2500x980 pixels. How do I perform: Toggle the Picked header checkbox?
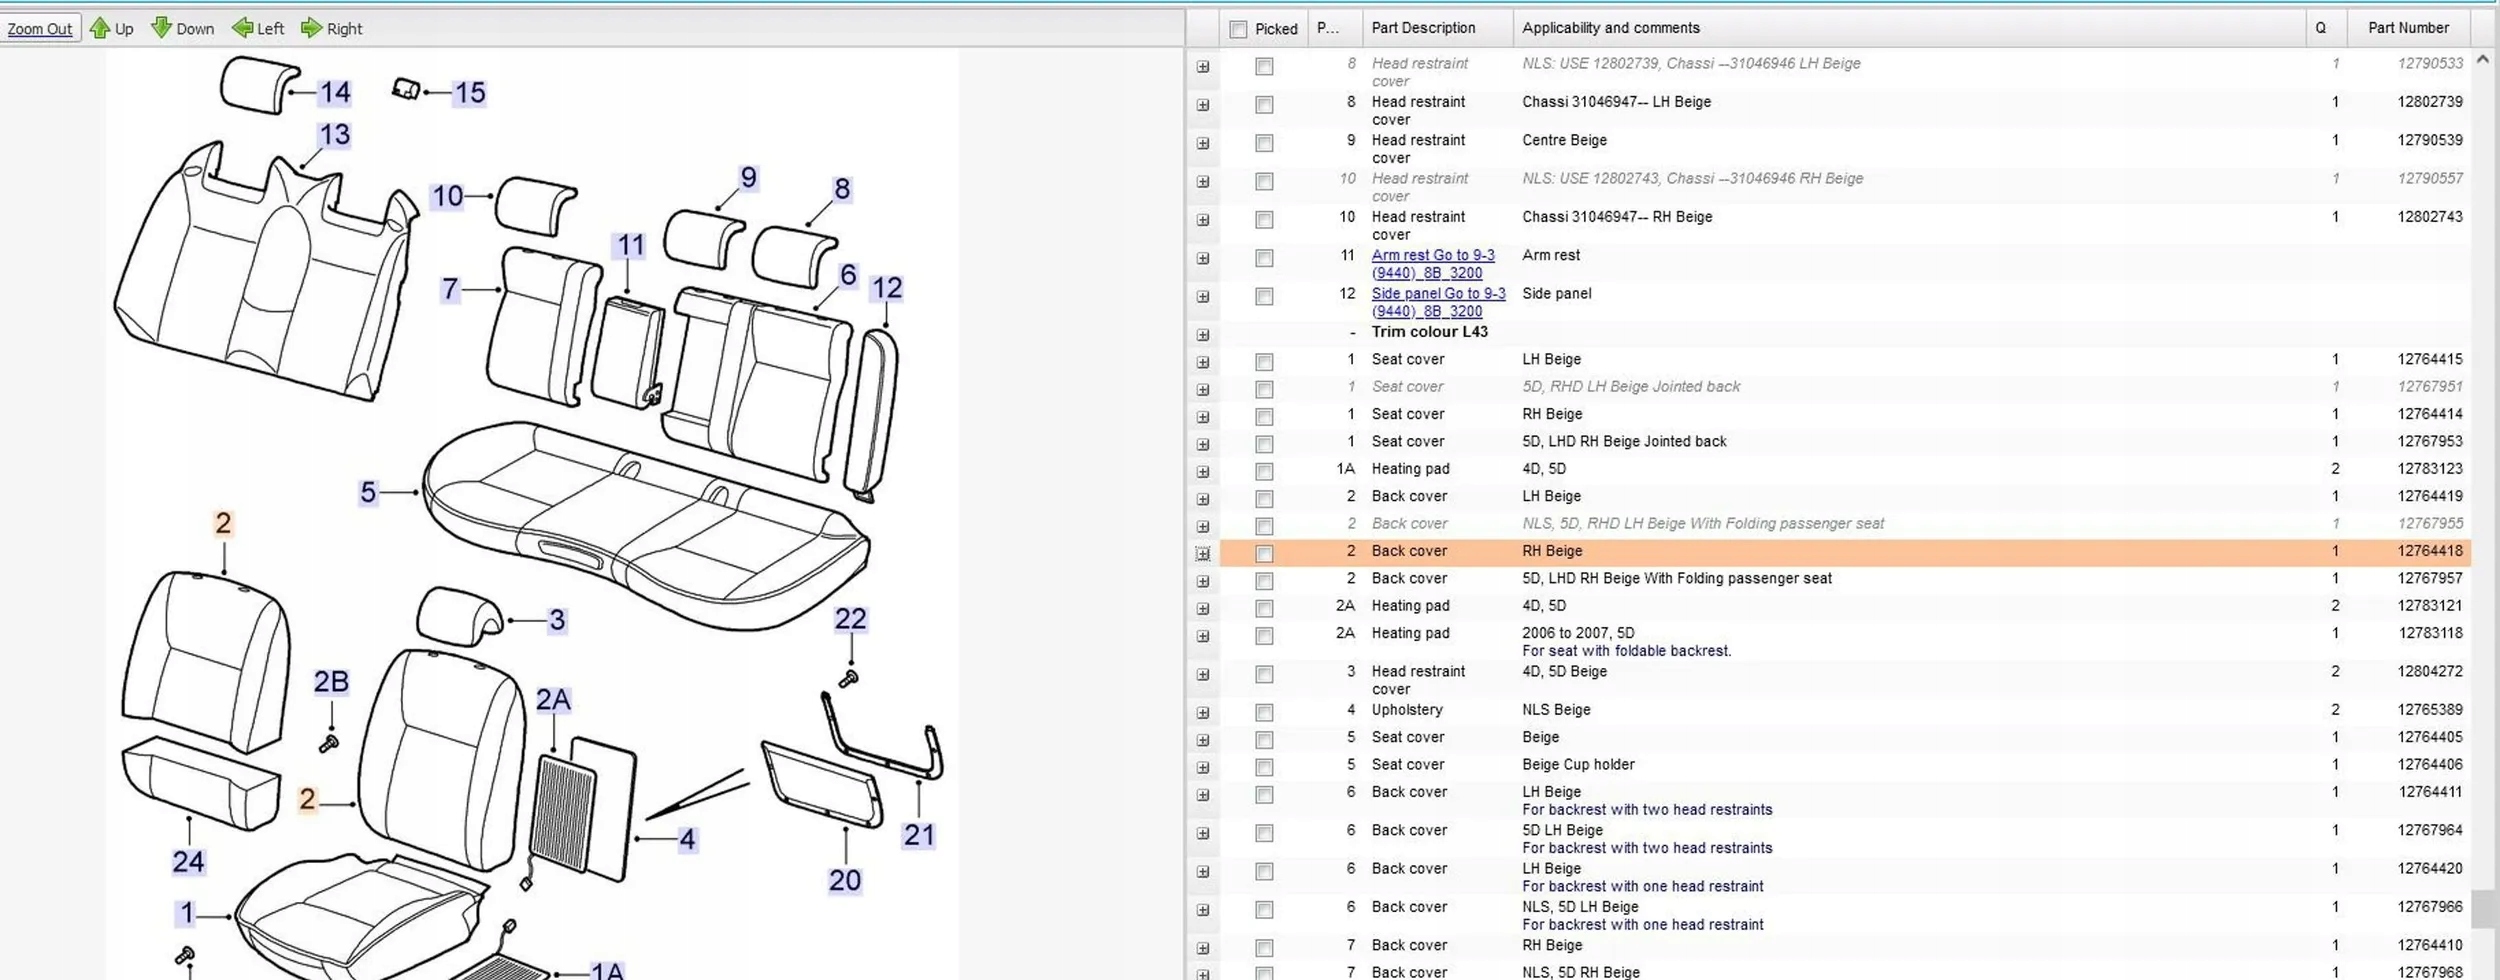click(x=1238, y=29)
